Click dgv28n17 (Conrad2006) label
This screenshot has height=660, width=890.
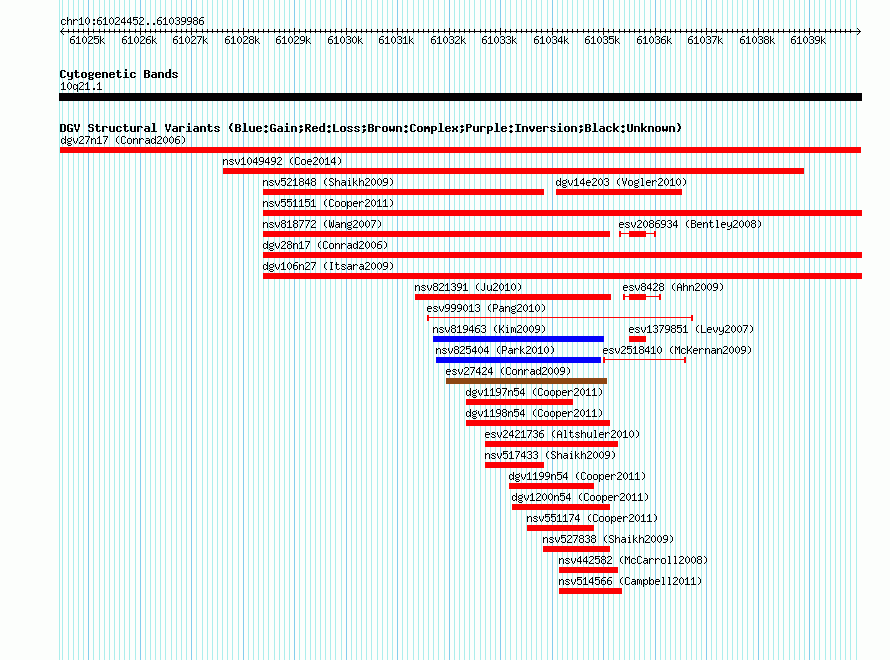(325, 245)
